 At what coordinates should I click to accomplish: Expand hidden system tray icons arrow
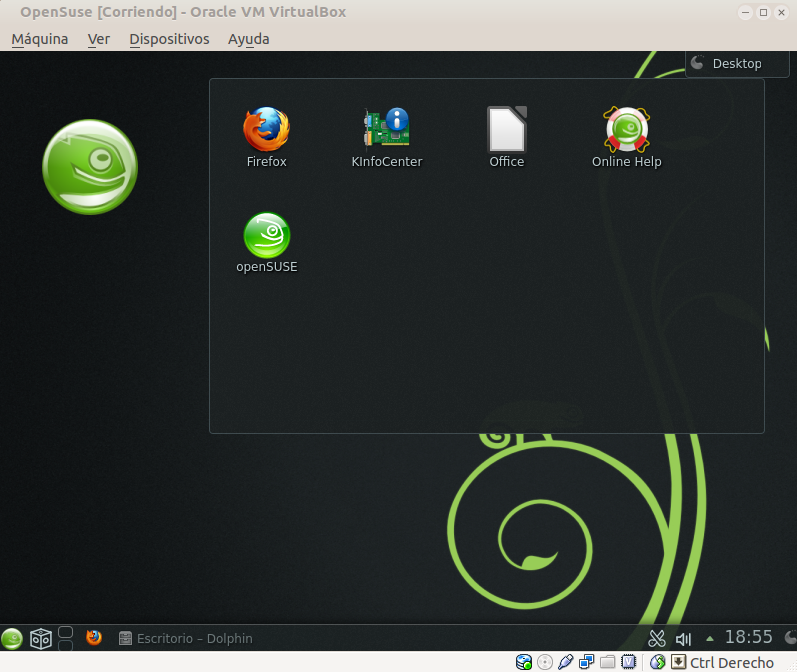pyautogui.click(x=710, y=638)
